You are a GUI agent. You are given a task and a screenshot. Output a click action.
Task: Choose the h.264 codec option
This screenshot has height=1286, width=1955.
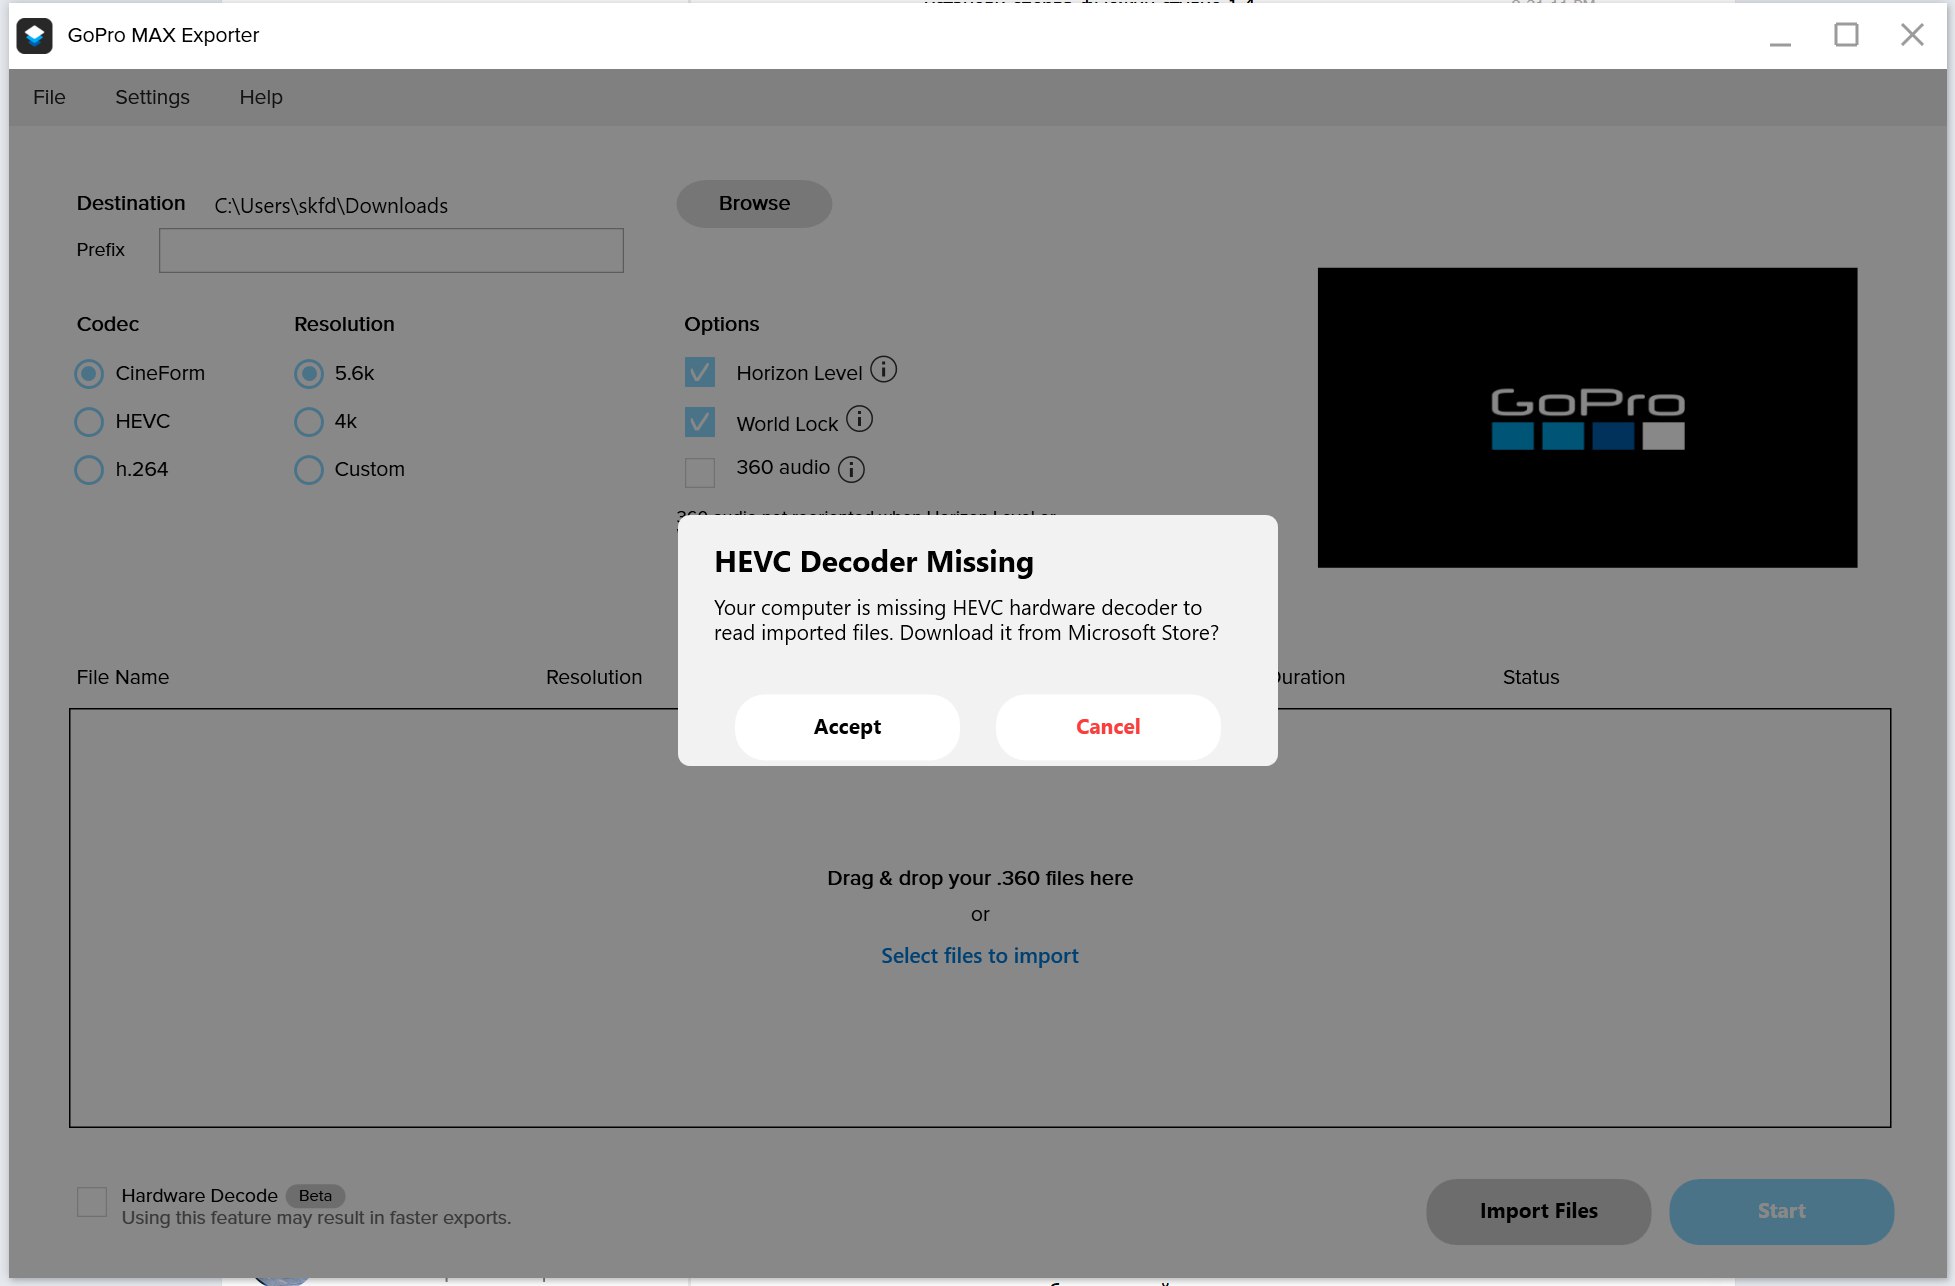89,470
